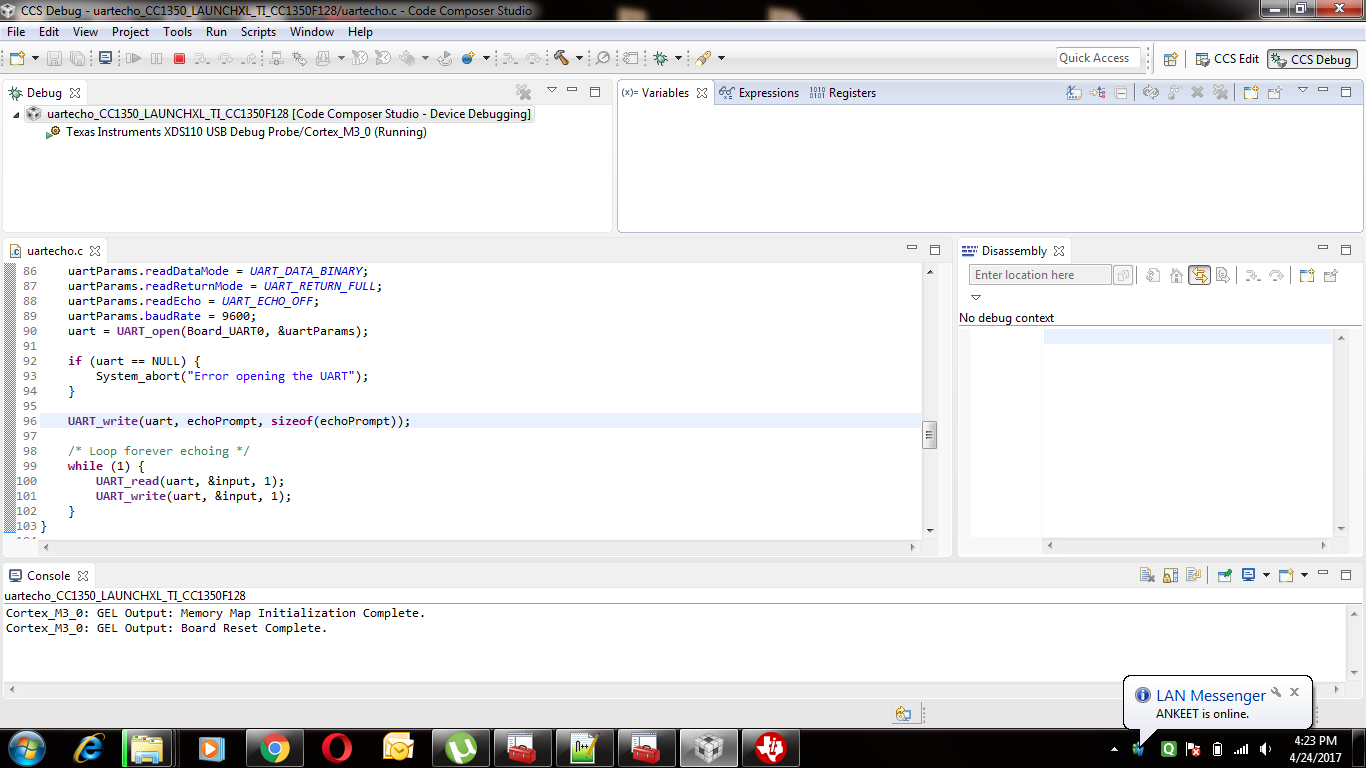
Task: Clear the Console output
Action: 1147,575
